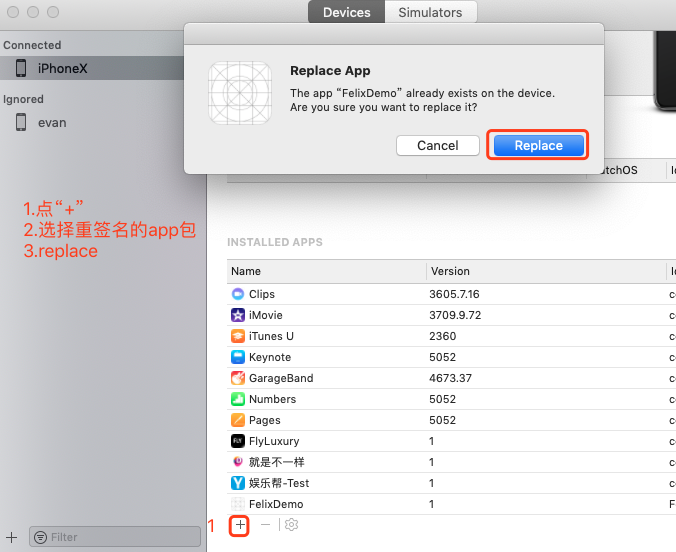This screenshot has height=552, width=676.
Task: Click version 2360 of iTunes U
Action: [x=442, y=336]
